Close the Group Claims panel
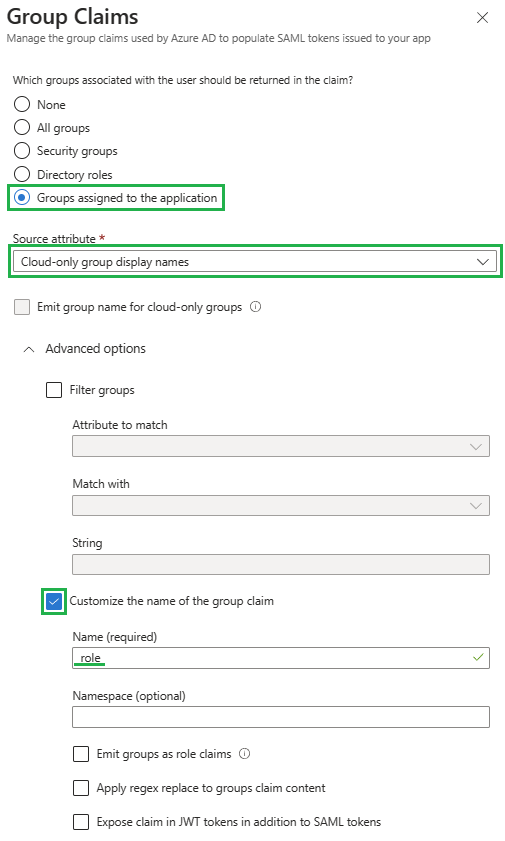Screen dimensions: 505x841 482,18
